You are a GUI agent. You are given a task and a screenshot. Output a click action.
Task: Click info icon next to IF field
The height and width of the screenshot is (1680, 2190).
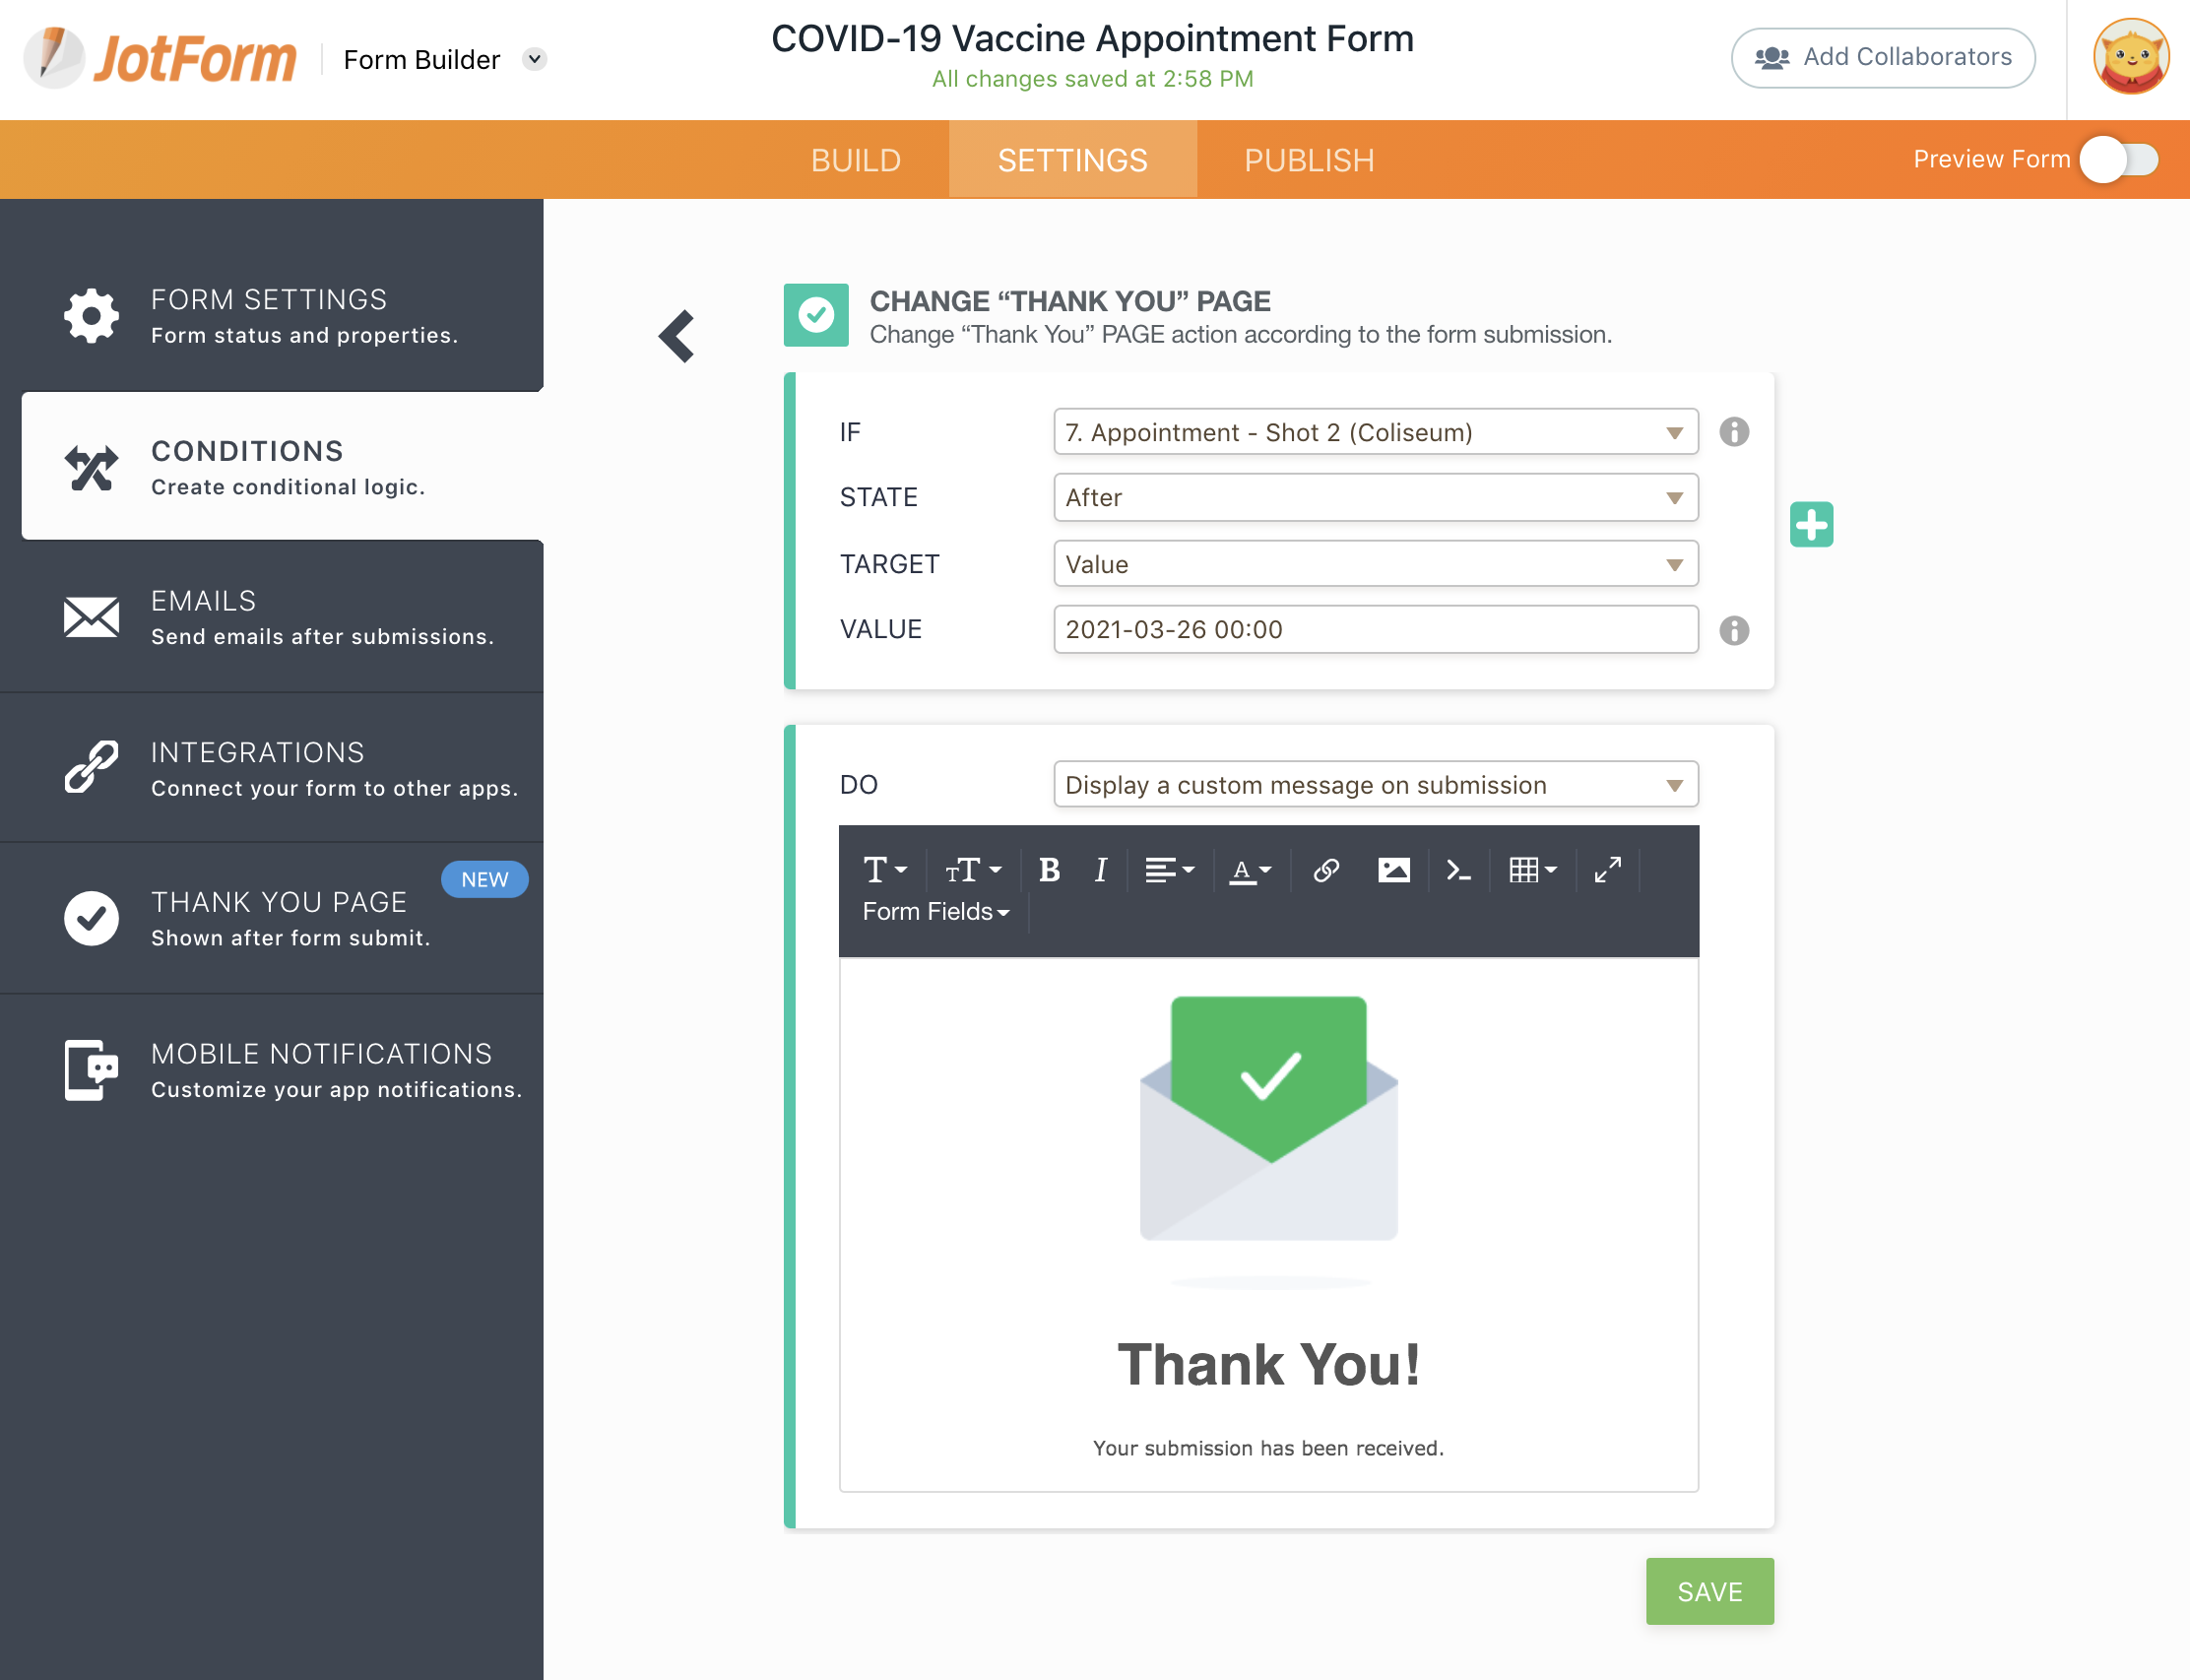pyautogui.click(x=1734, y=432)
